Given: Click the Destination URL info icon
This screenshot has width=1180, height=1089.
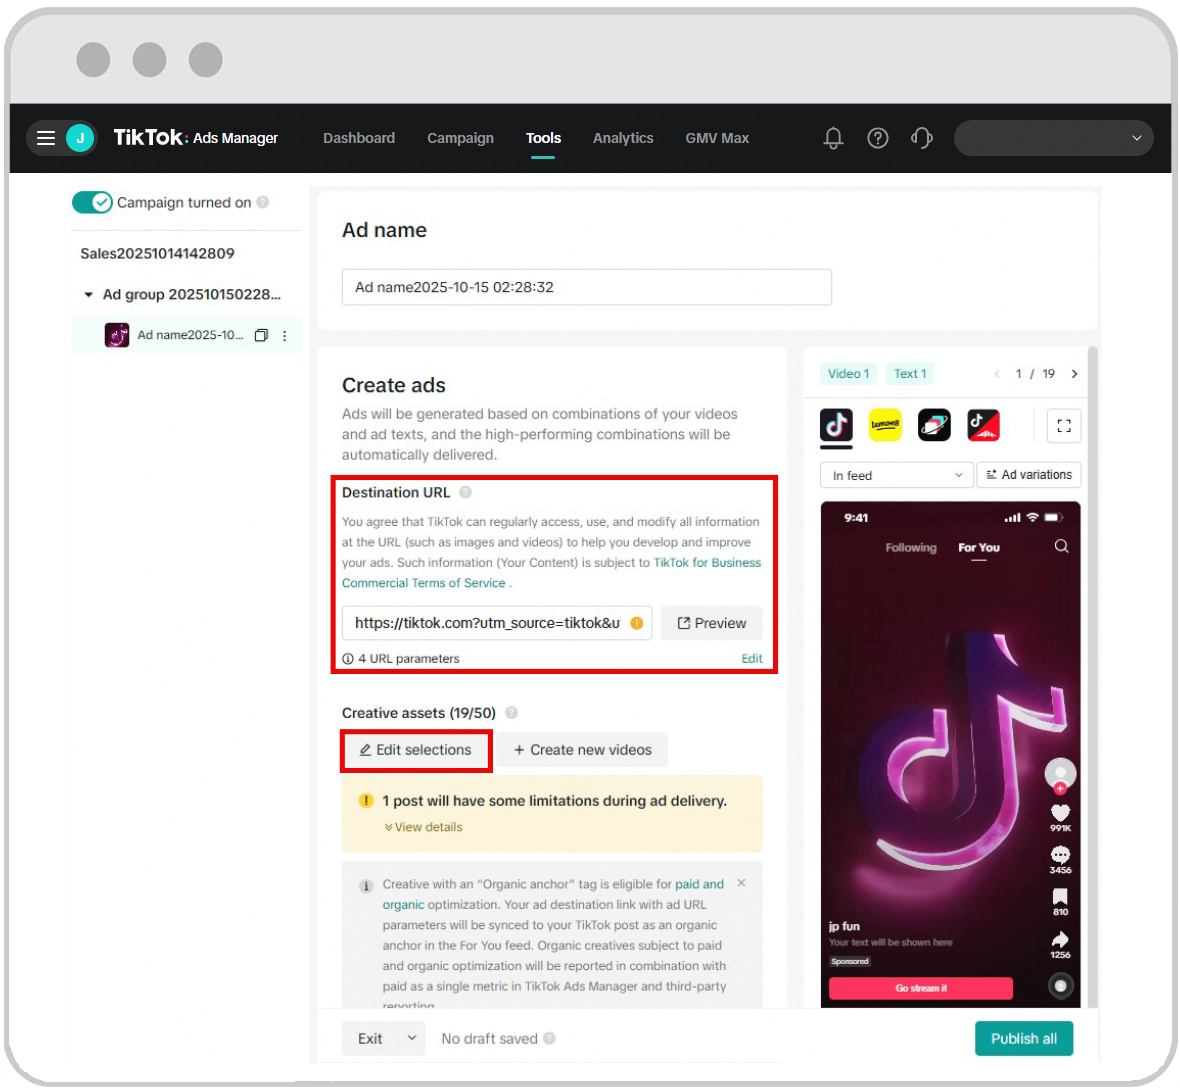Looking at the screenshot, I should tap(465, 492).
